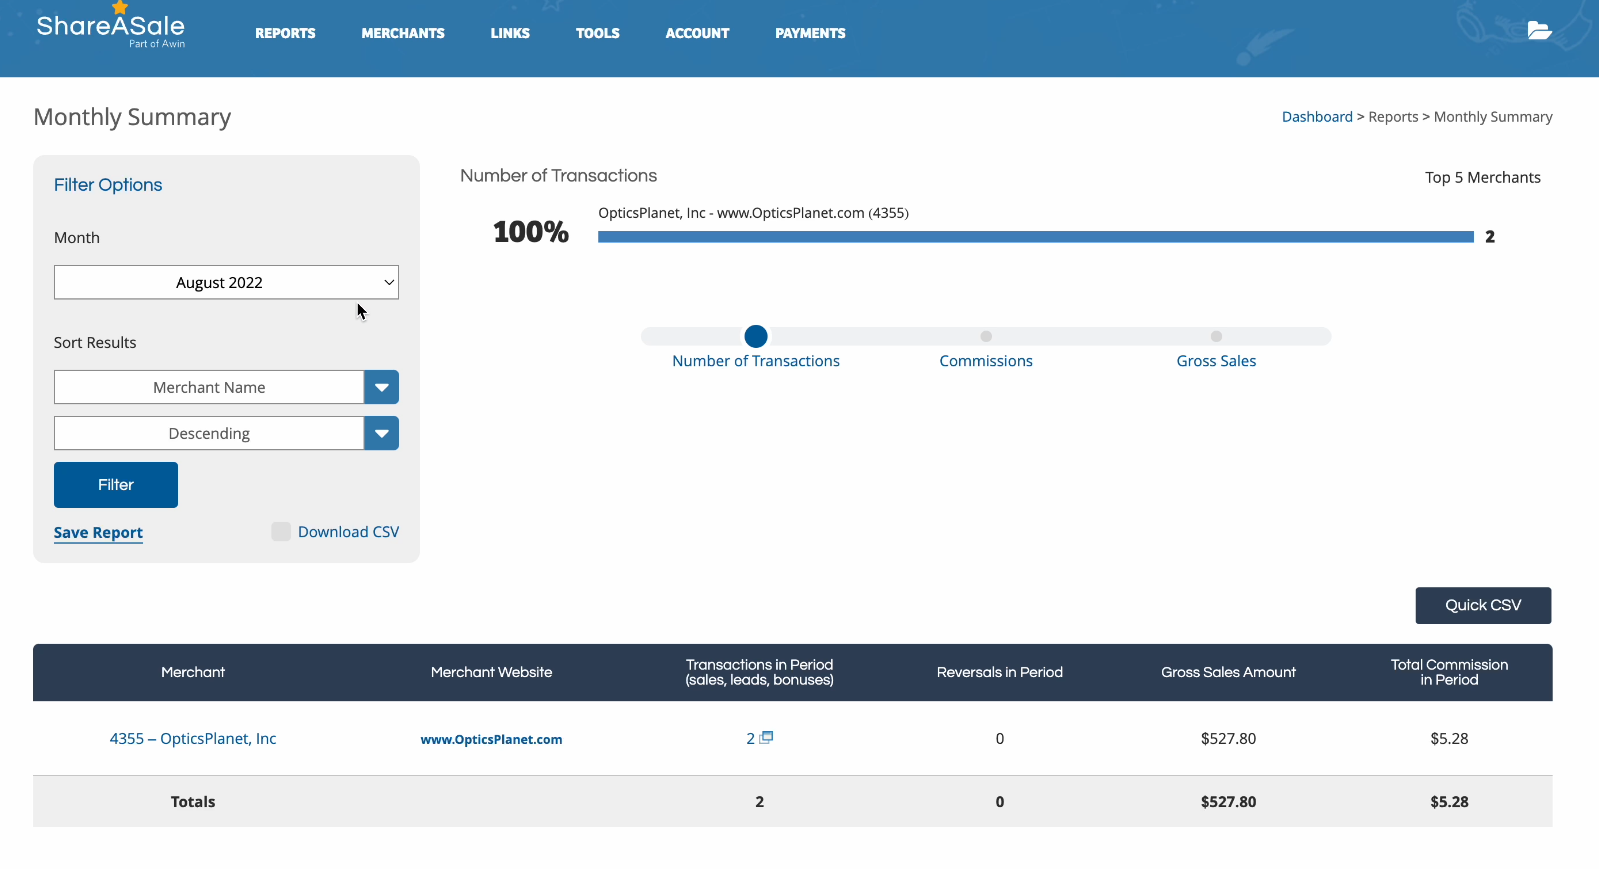Image resolution: width=1599 pixels, height=869 pixels.
Task: Click the Descending sort order field
Action: [209, 433]
